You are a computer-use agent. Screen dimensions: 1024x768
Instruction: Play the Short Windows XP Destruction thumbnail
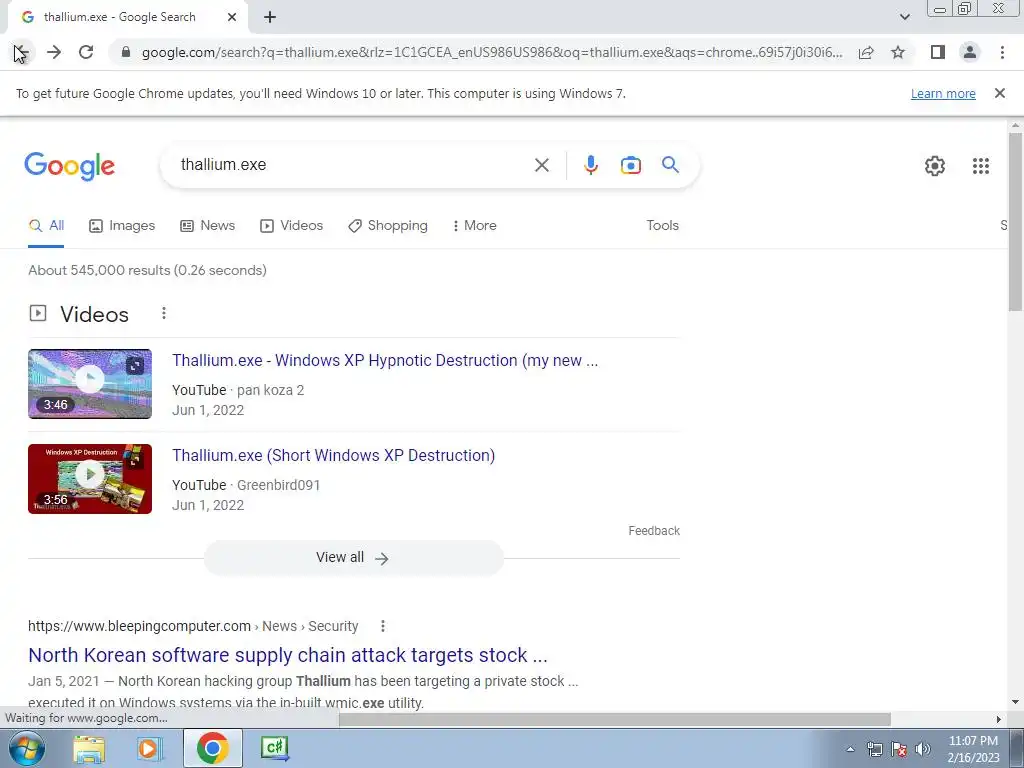tap(90, 479)
